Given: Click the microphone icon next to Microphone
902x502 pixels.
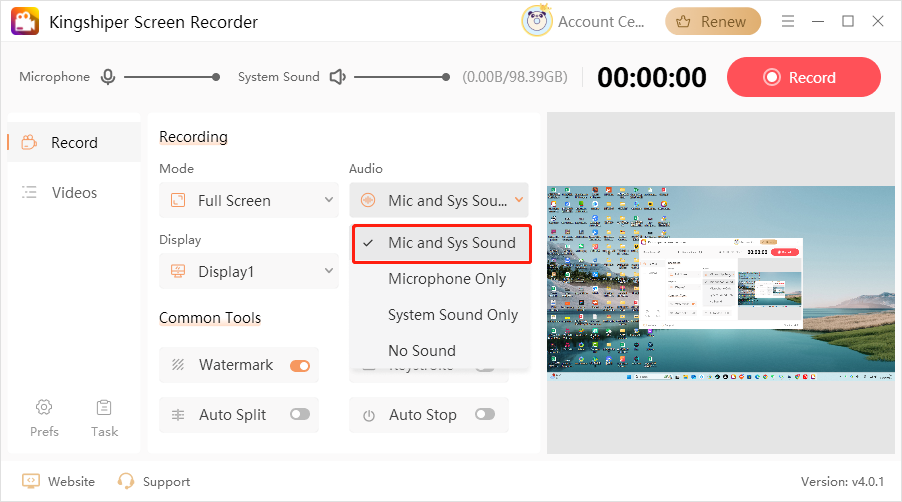Looking at the screenshot, I should 108,76.
